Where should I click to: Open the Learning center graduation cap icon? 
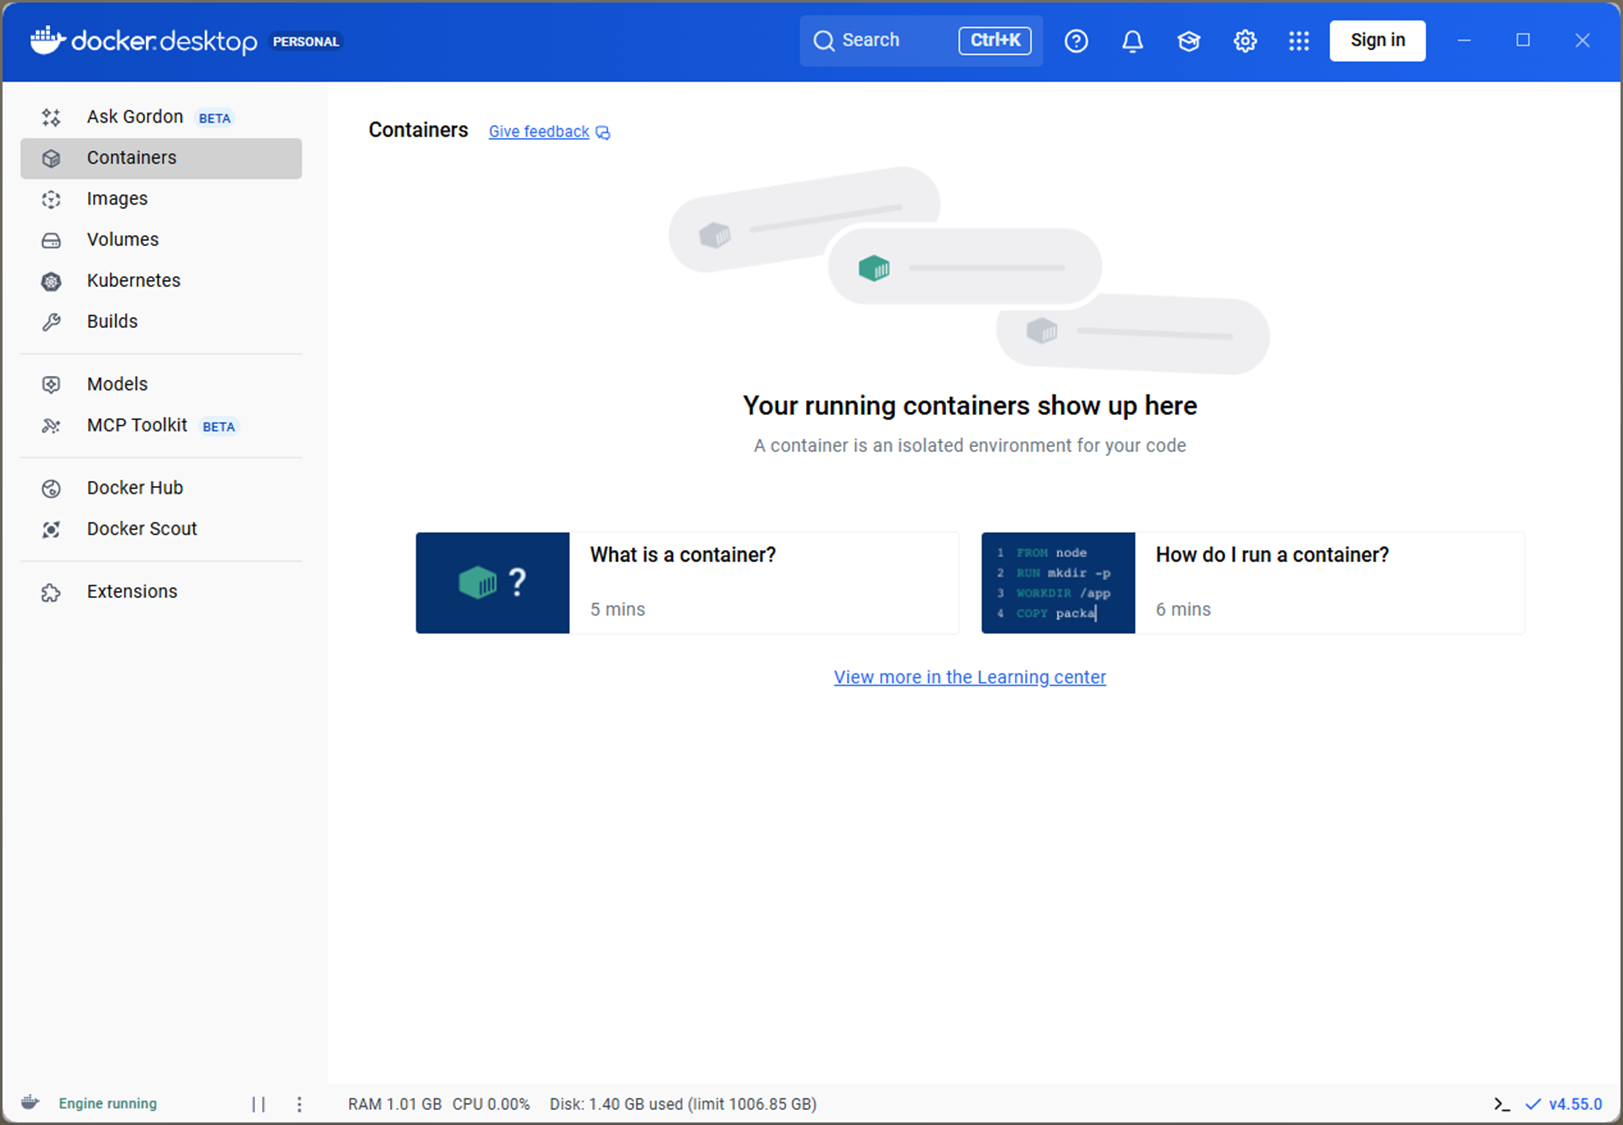tap(1188, 41)
